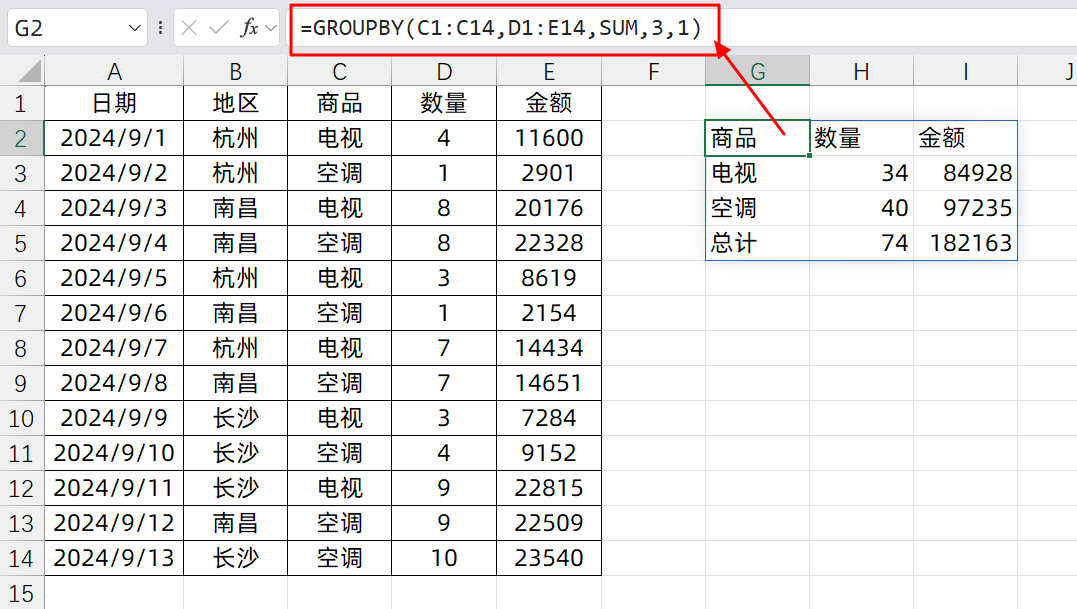Click cell D1 with 数量
The height and width of the screenshot is (609, 1077).
tap(444, 104)
